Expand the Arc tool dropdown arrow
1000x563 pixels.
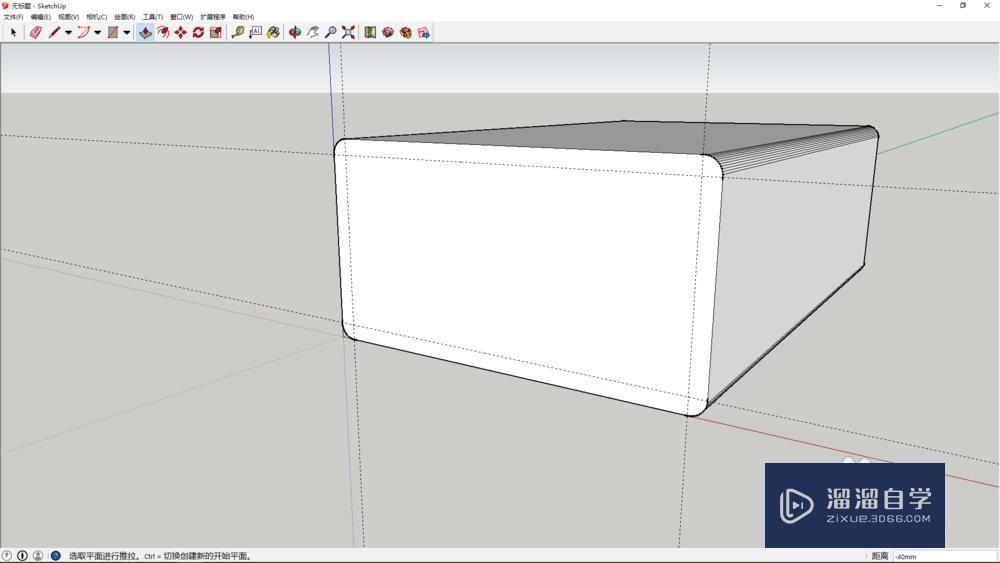(98, 33)
